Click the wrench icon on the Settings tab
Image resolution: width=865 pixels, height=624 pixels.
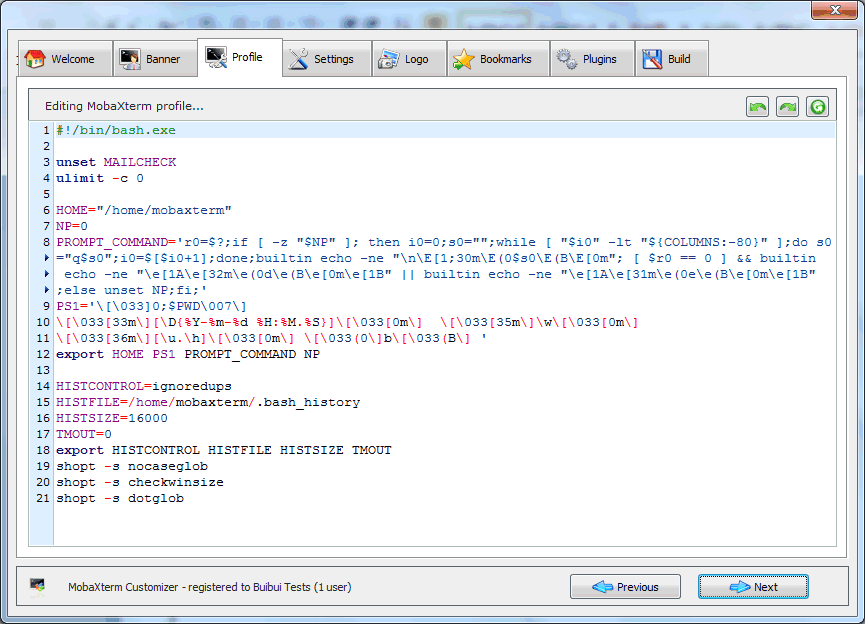(298, 59)
